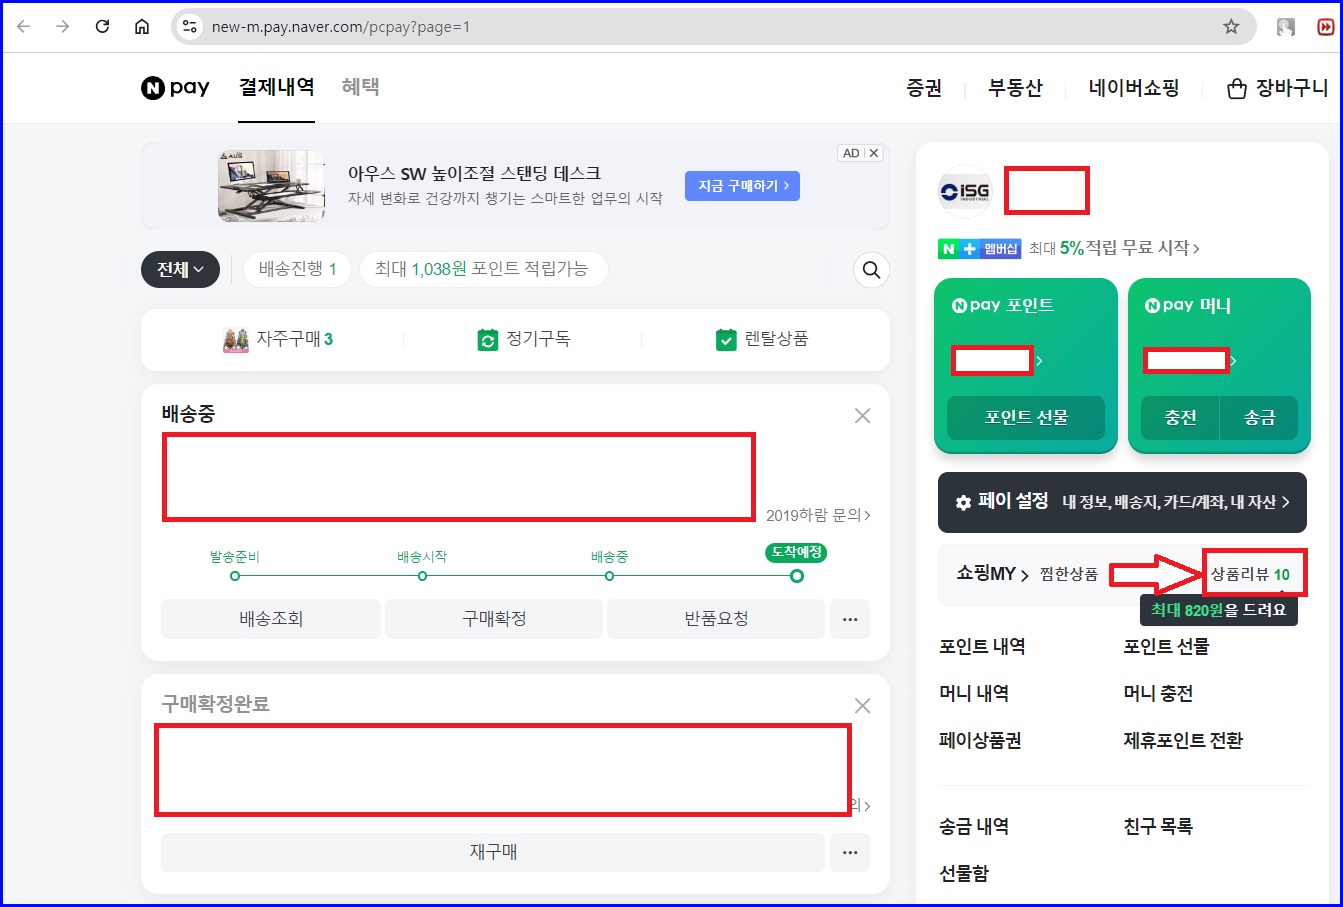Open 2019하람 문의 link

[x=818, y=515]
